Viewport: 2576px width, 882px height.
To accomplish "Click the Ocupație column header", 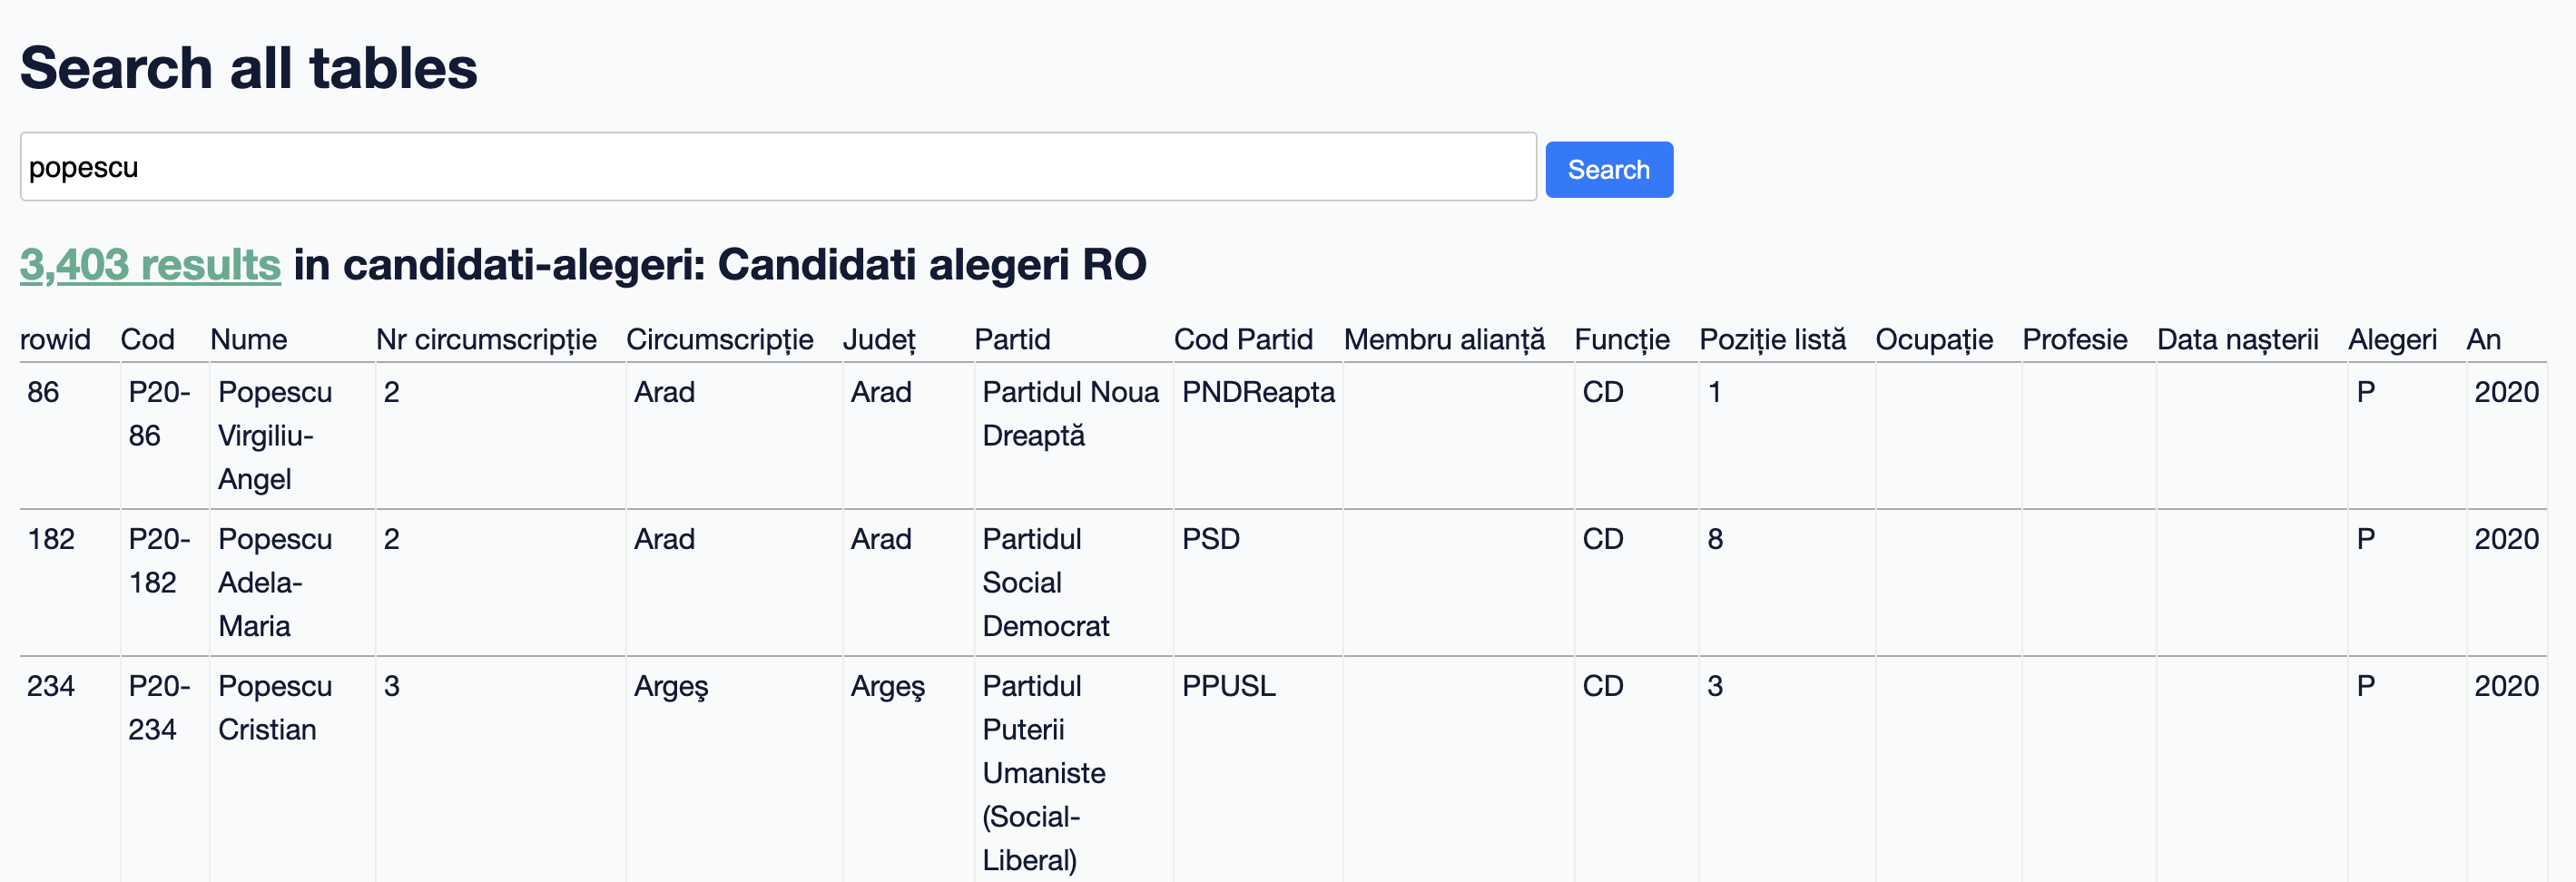I will [1934, 339].
